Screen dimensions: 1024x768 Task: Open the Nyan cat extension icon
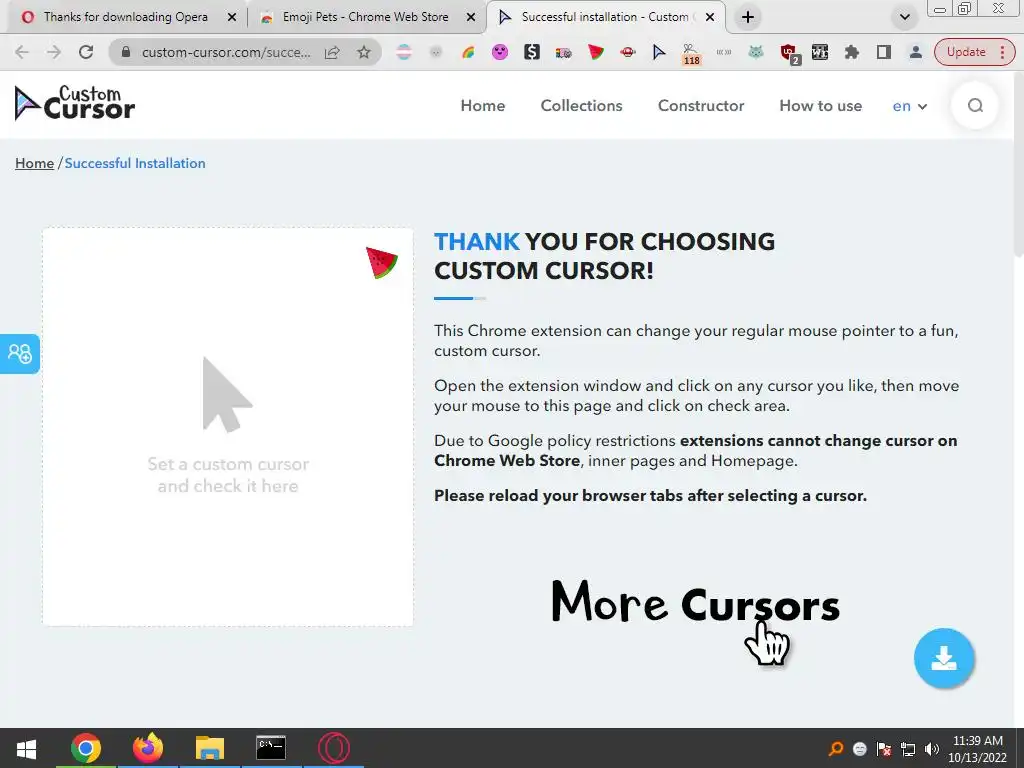[x=564, y=53]
